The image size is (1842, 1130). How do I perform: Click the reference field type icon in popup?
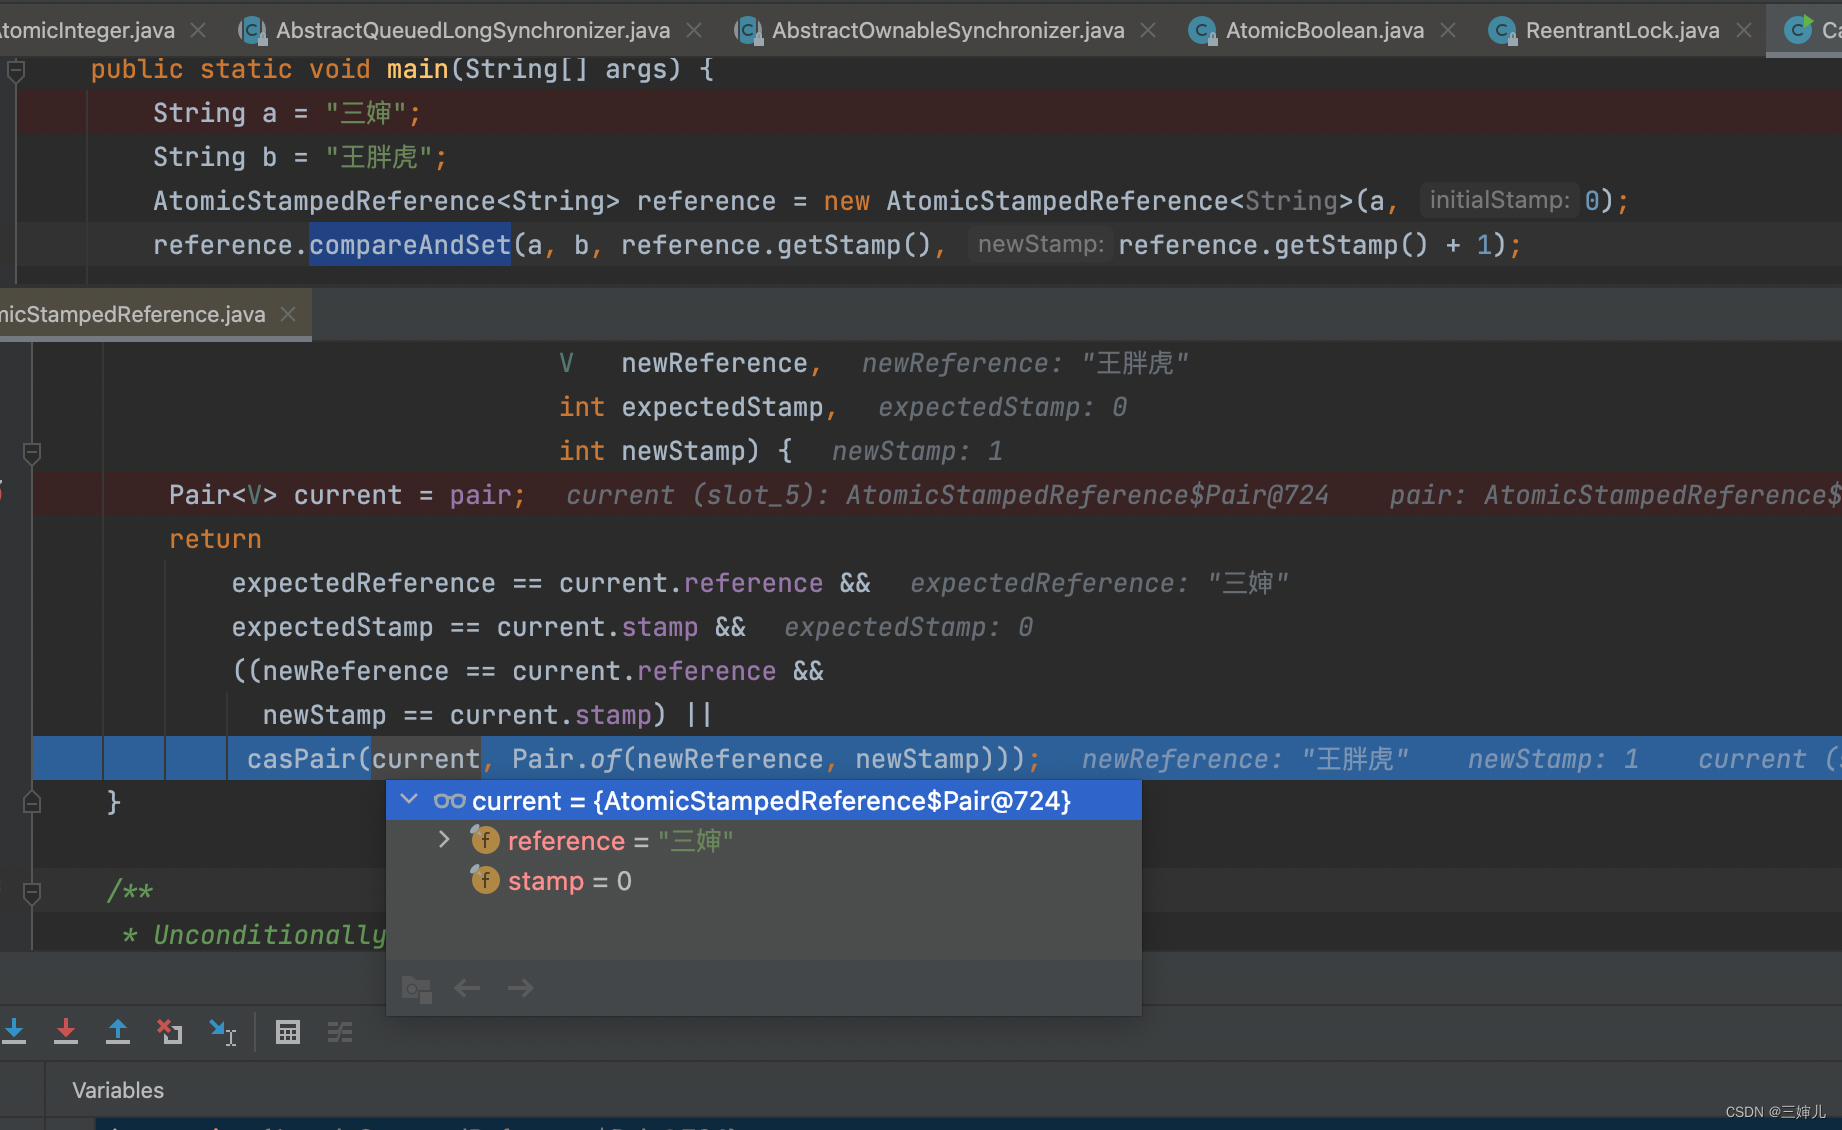[485, 840]
